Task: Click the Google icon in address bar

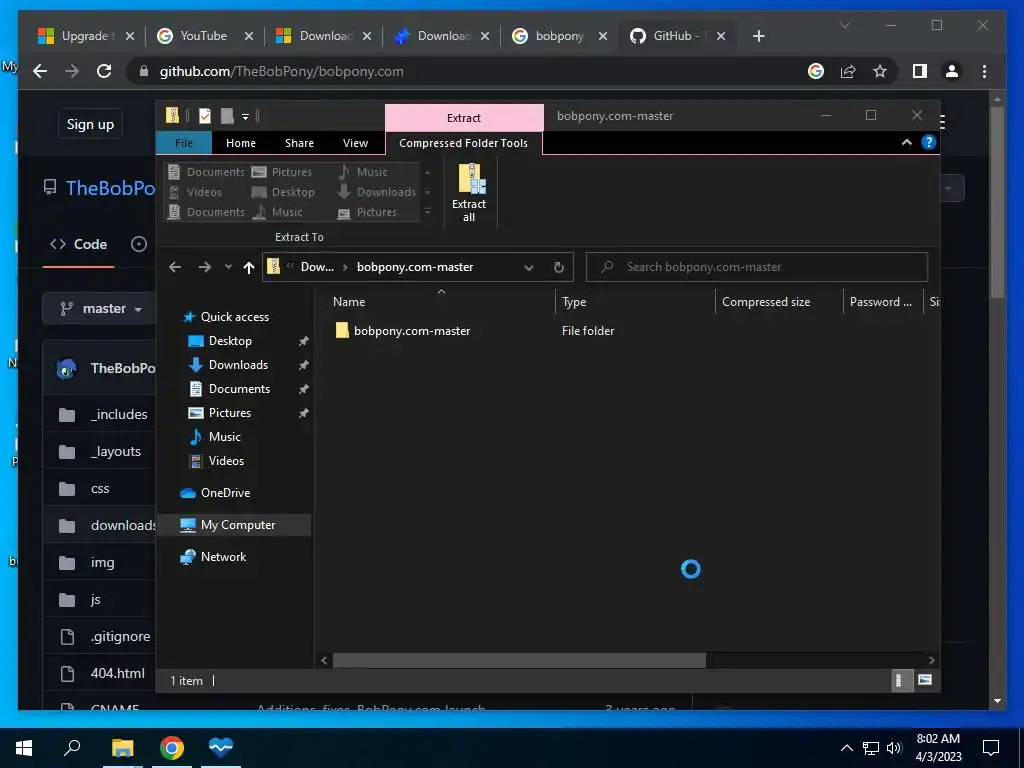Action: (816, 72)
